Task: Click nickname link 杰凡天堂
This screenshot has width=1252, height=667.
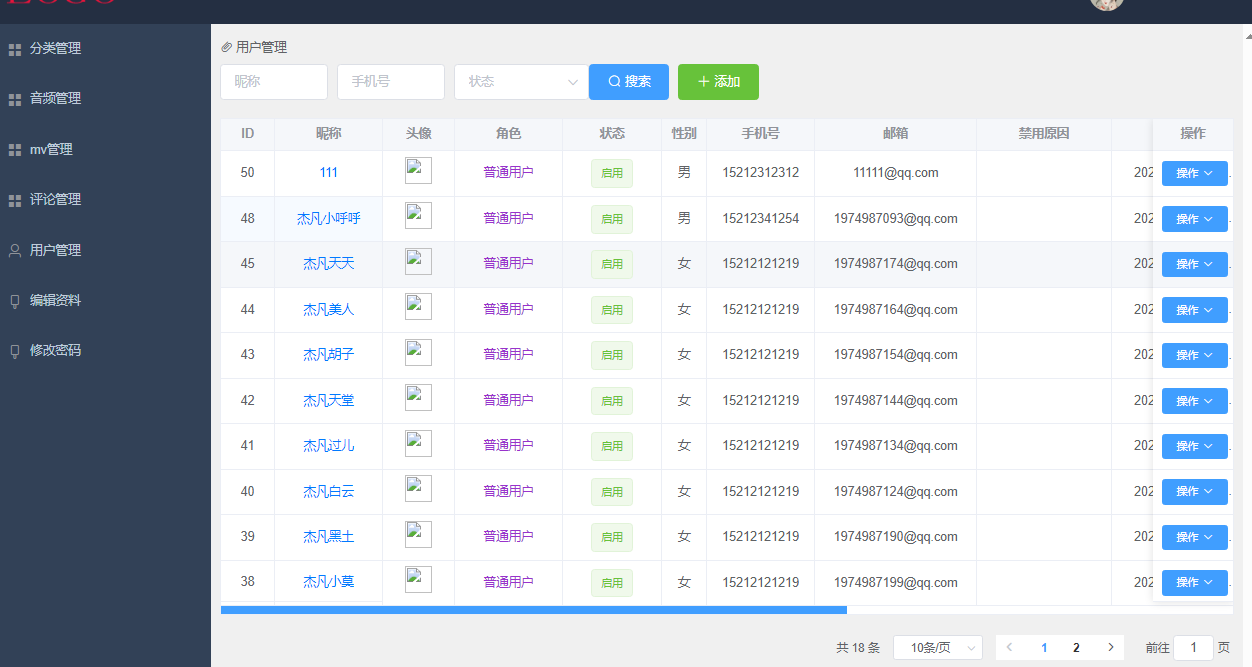Action: pyautogui.click(x=328, y=400)
